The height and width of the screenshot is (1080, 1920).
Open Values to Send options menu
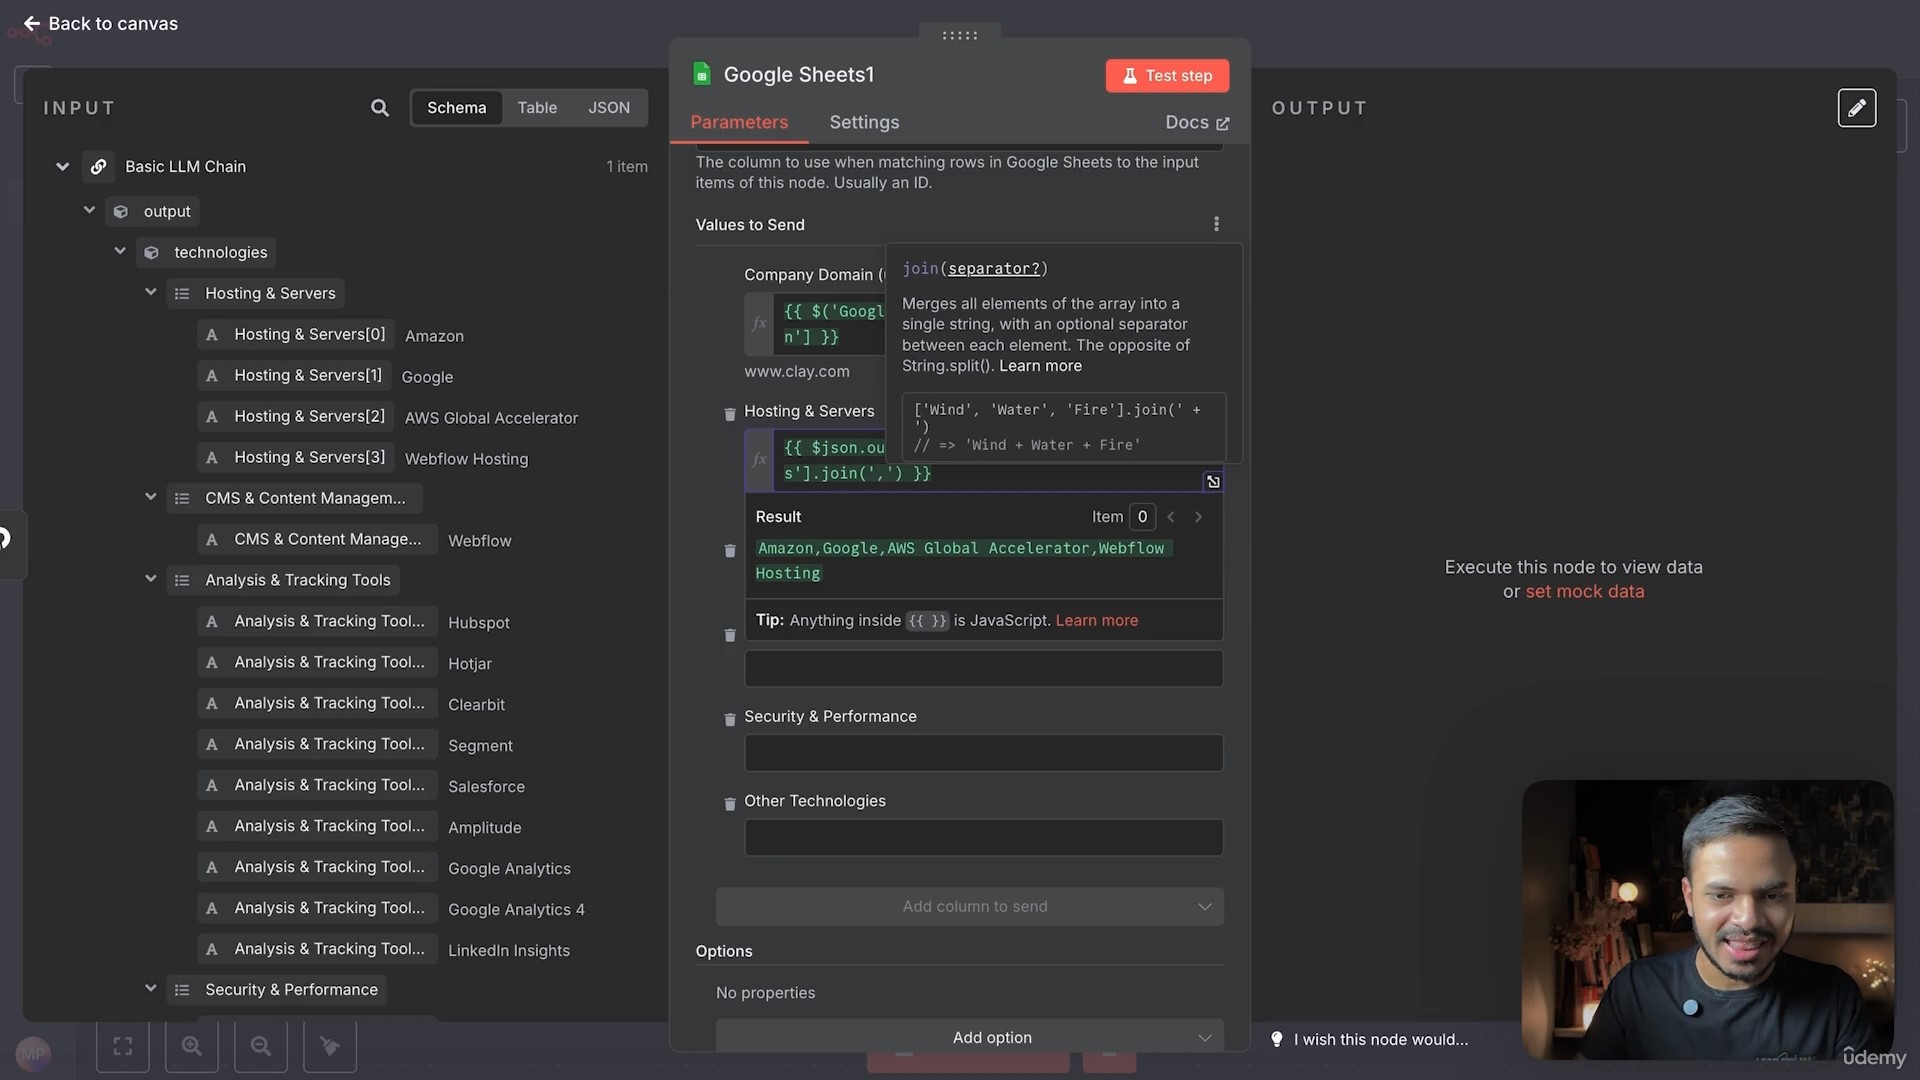click(1216, 224)
